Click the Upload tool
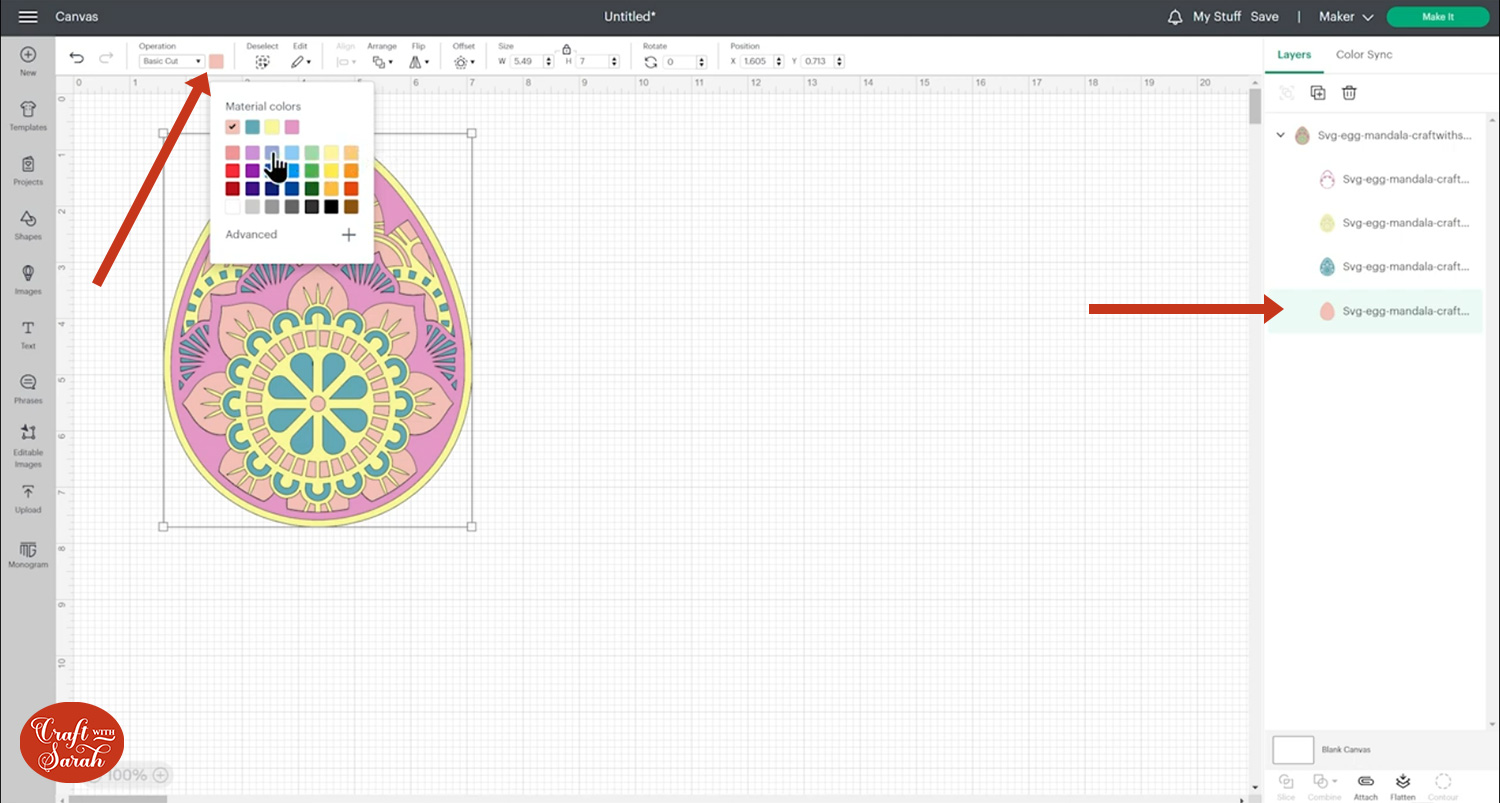 pyautogui.click(x=28, y=498)
